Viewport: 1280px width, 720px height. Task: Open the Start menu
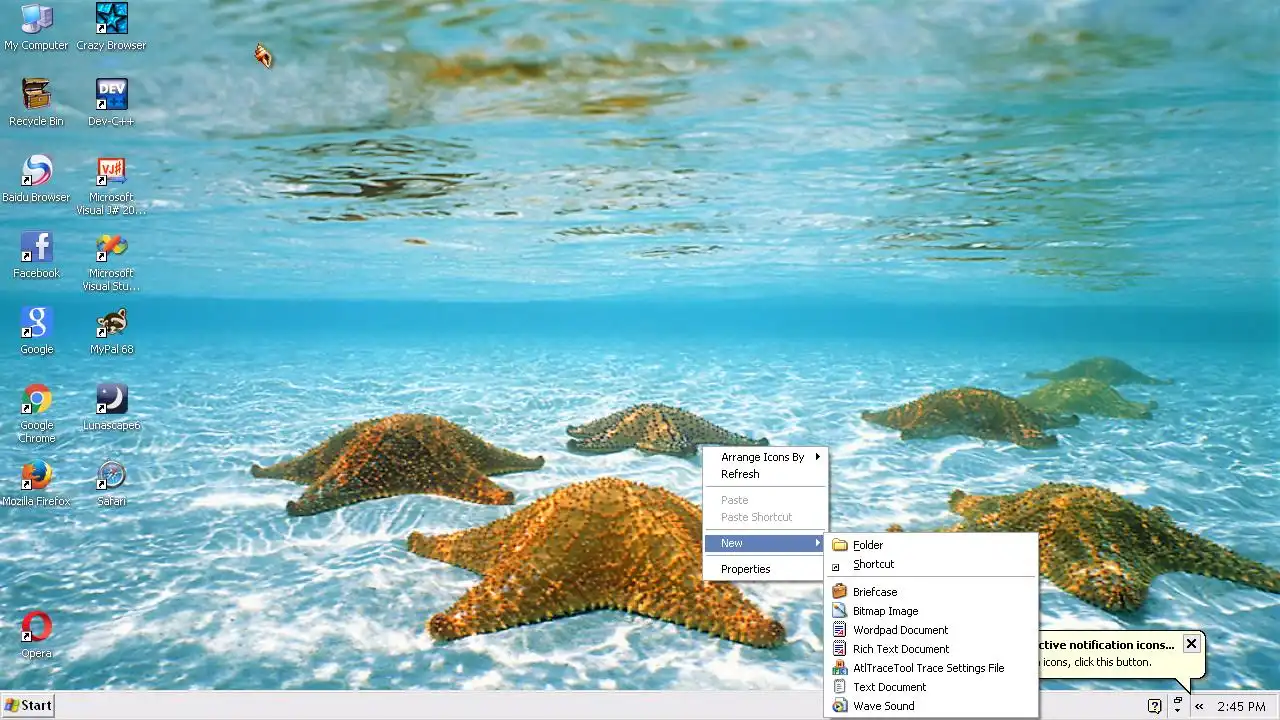(28, 706)
